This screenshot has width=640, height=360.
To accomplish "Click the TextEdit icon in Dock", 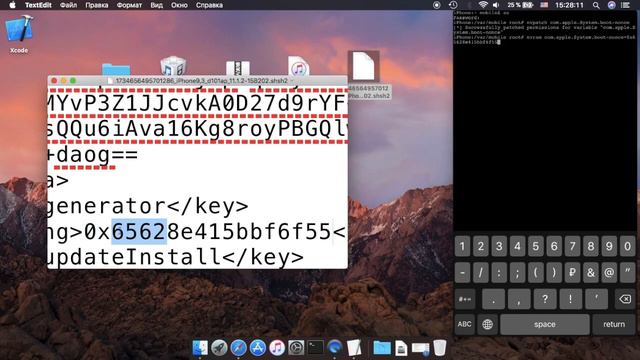I will coord(354,348).
